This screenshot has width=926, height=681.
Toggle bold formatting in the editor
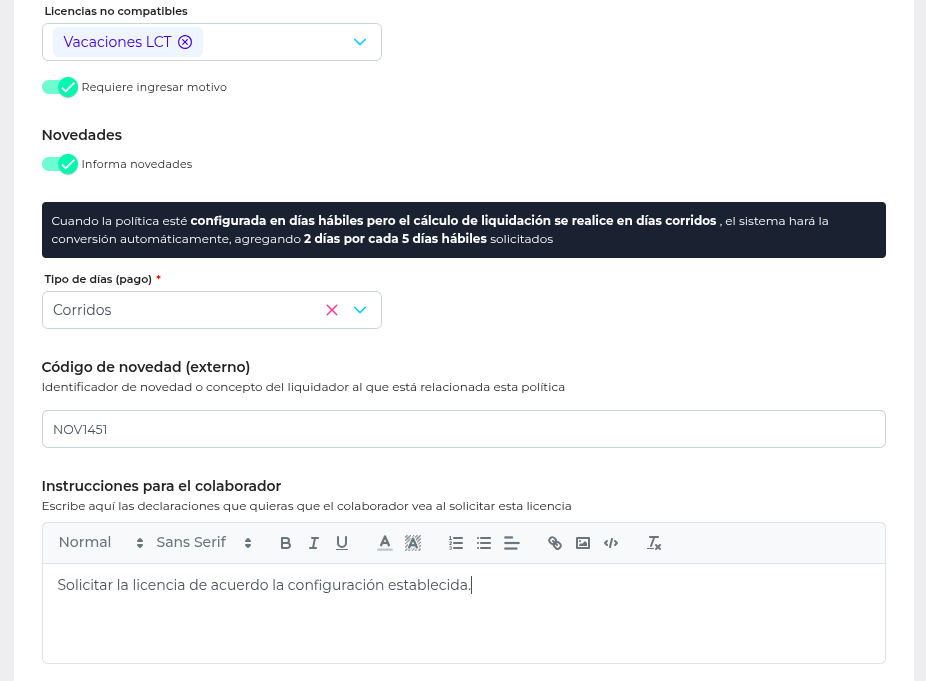(x=285, y=543)
